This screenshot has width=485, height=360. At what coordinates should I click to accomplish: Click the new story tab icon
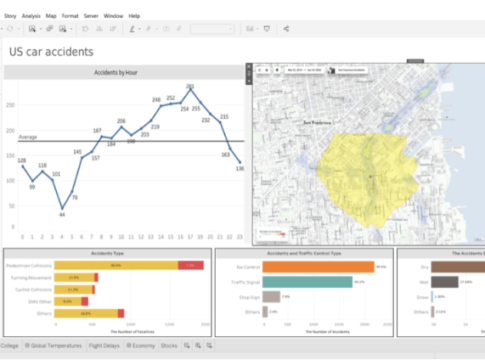(209, 346)
